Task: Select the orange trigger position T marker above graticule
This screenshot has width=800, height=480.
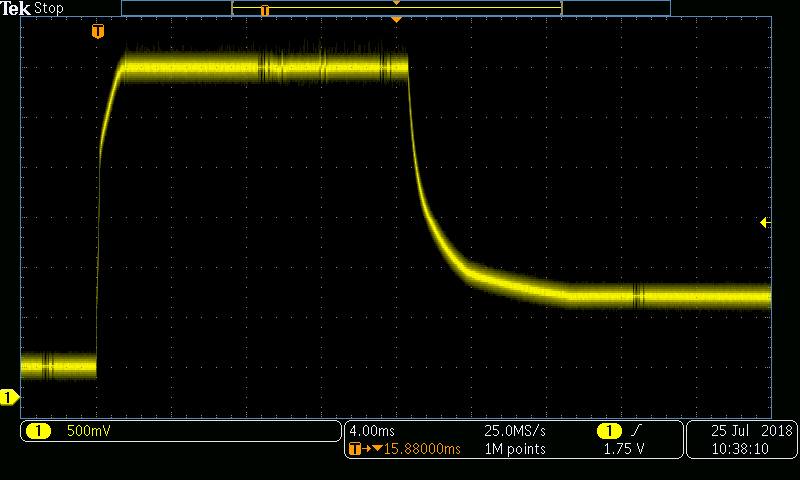Action: (x=97, y=31)
